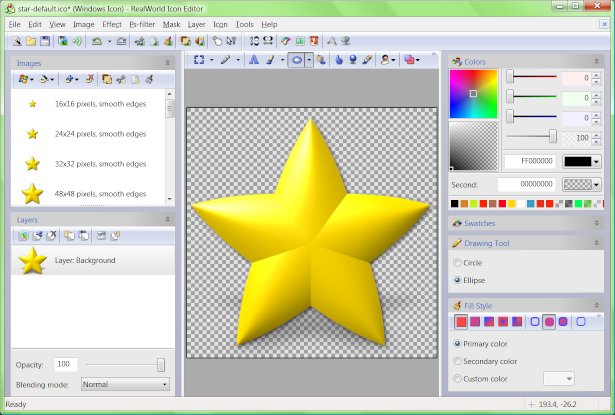Image resolution: width=615 pixels, height=415 pixels.
Task: Click the Save floppy disk icon
Action: click(x=47, y=42)
